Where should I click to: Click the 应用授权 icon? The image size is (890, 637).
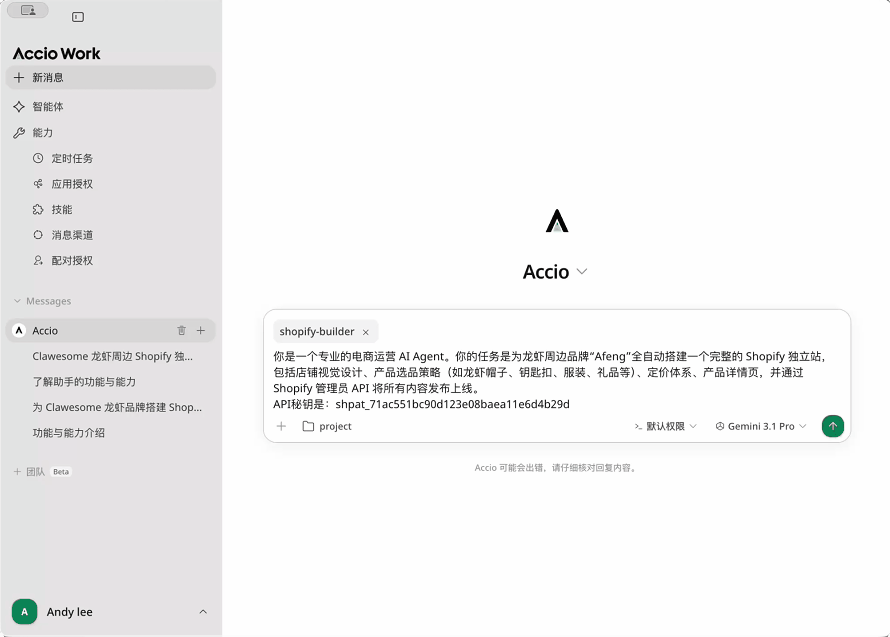pyautogui.click(x=36, y=184)
